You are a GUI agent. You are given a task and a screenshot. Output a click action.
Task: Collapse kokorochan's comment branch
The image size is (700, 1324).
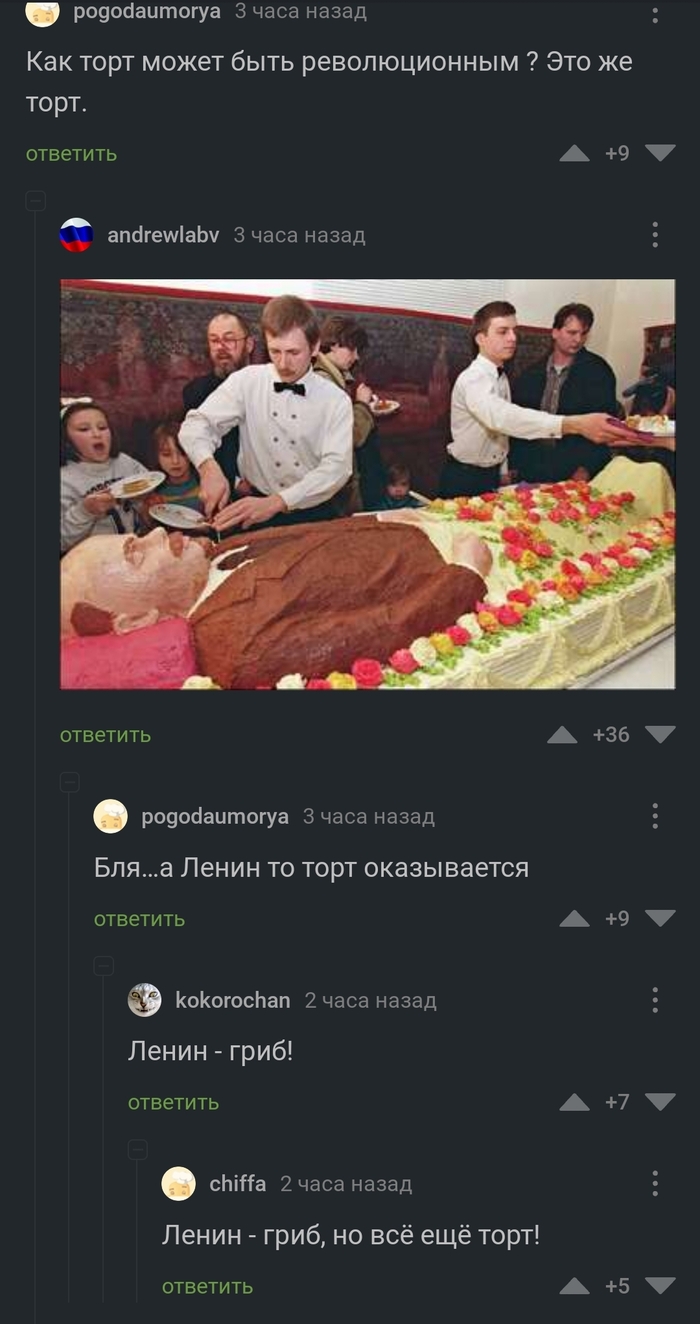103,966
